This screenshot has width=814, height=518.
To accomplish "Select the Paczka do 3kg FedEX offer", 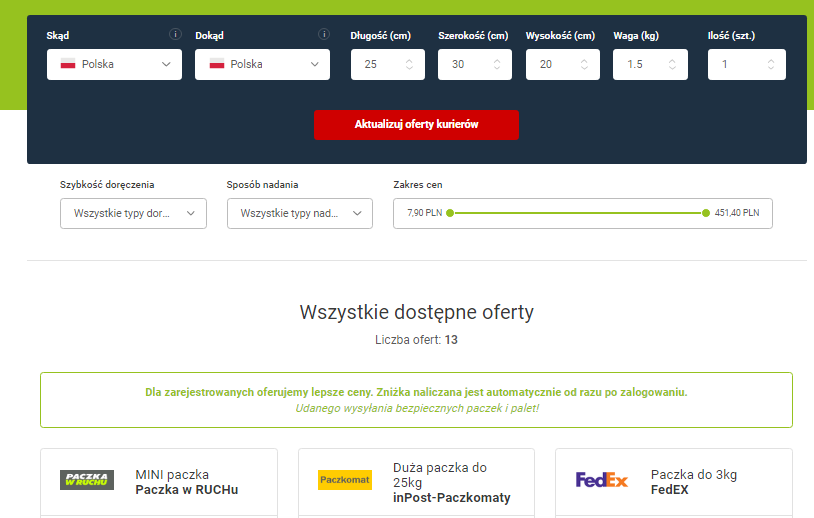I will point(693,481).
